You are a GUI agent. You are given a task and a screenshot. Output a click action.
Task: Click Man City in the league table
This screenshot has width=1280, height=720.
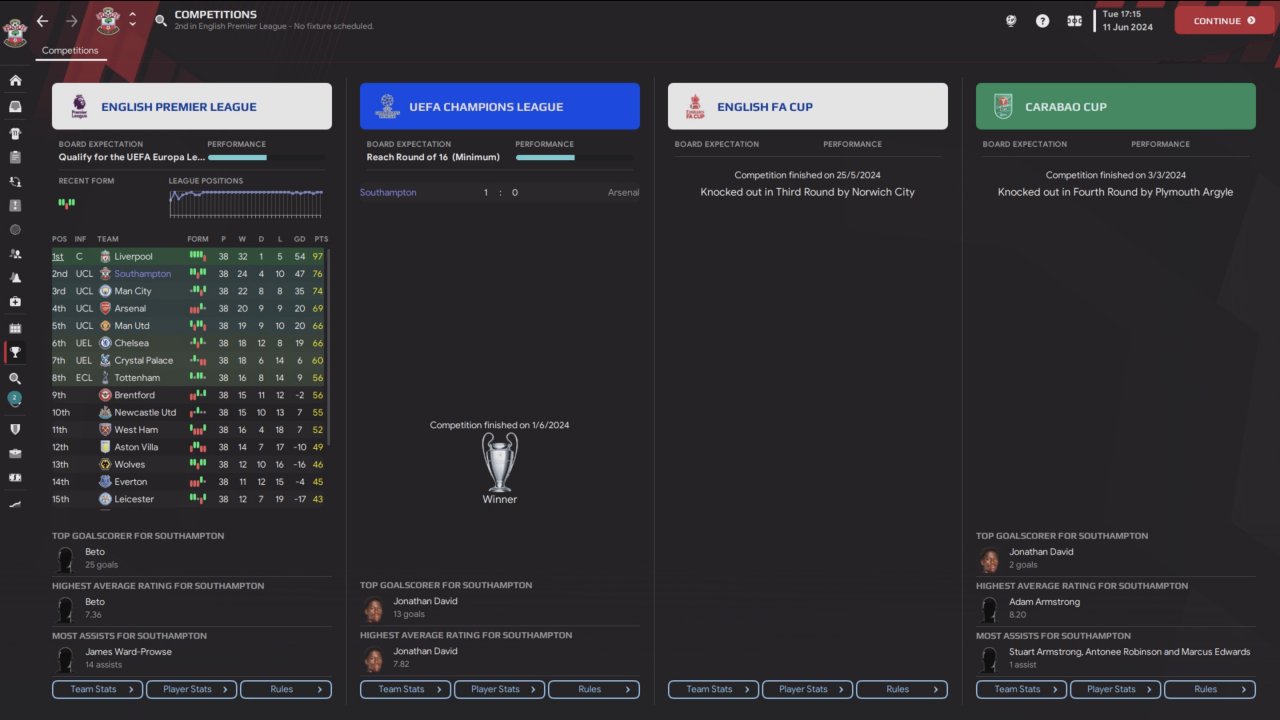click(x=133, y=291)
